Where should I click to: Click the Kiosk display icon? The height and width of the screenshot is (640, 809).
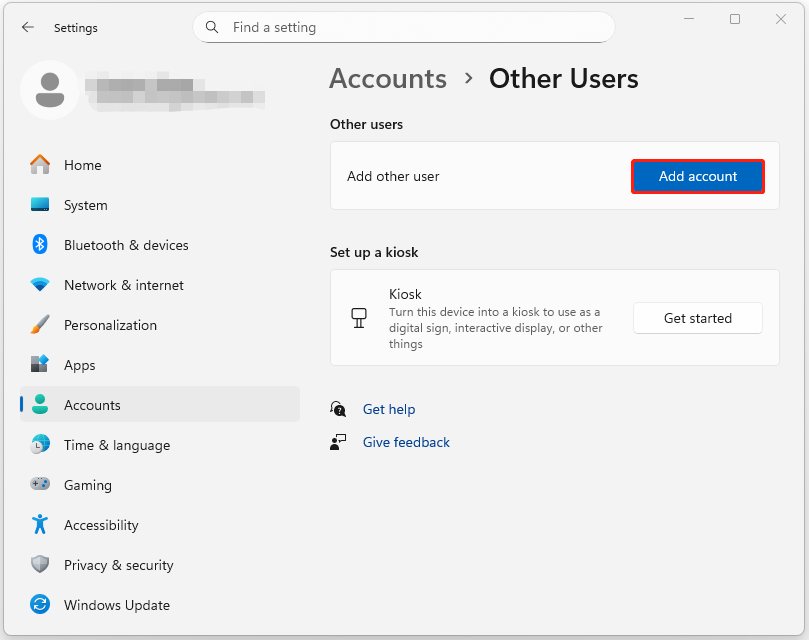pyautogui.click(x=359, y=317)
